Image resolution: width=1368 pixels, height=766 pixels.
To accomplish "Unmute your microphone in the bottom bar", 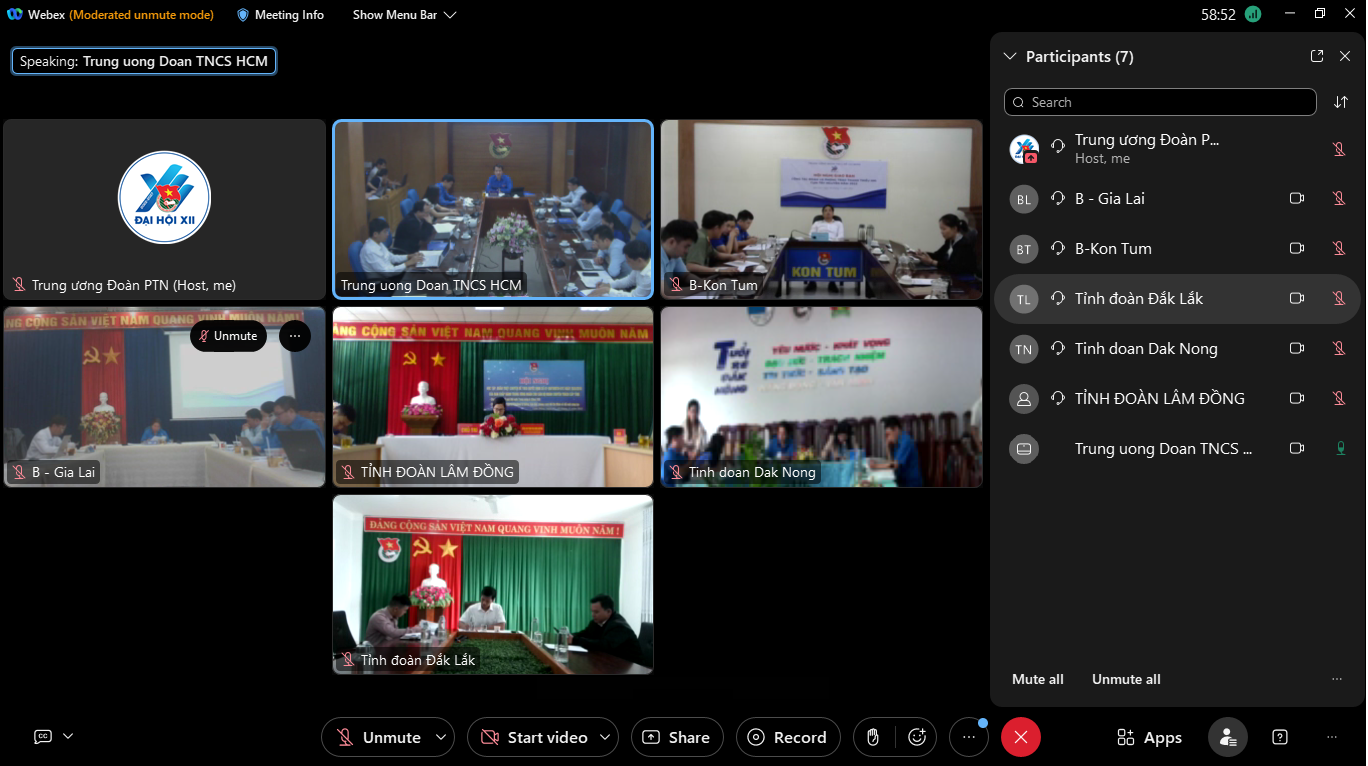I will (x=378, y=737).
